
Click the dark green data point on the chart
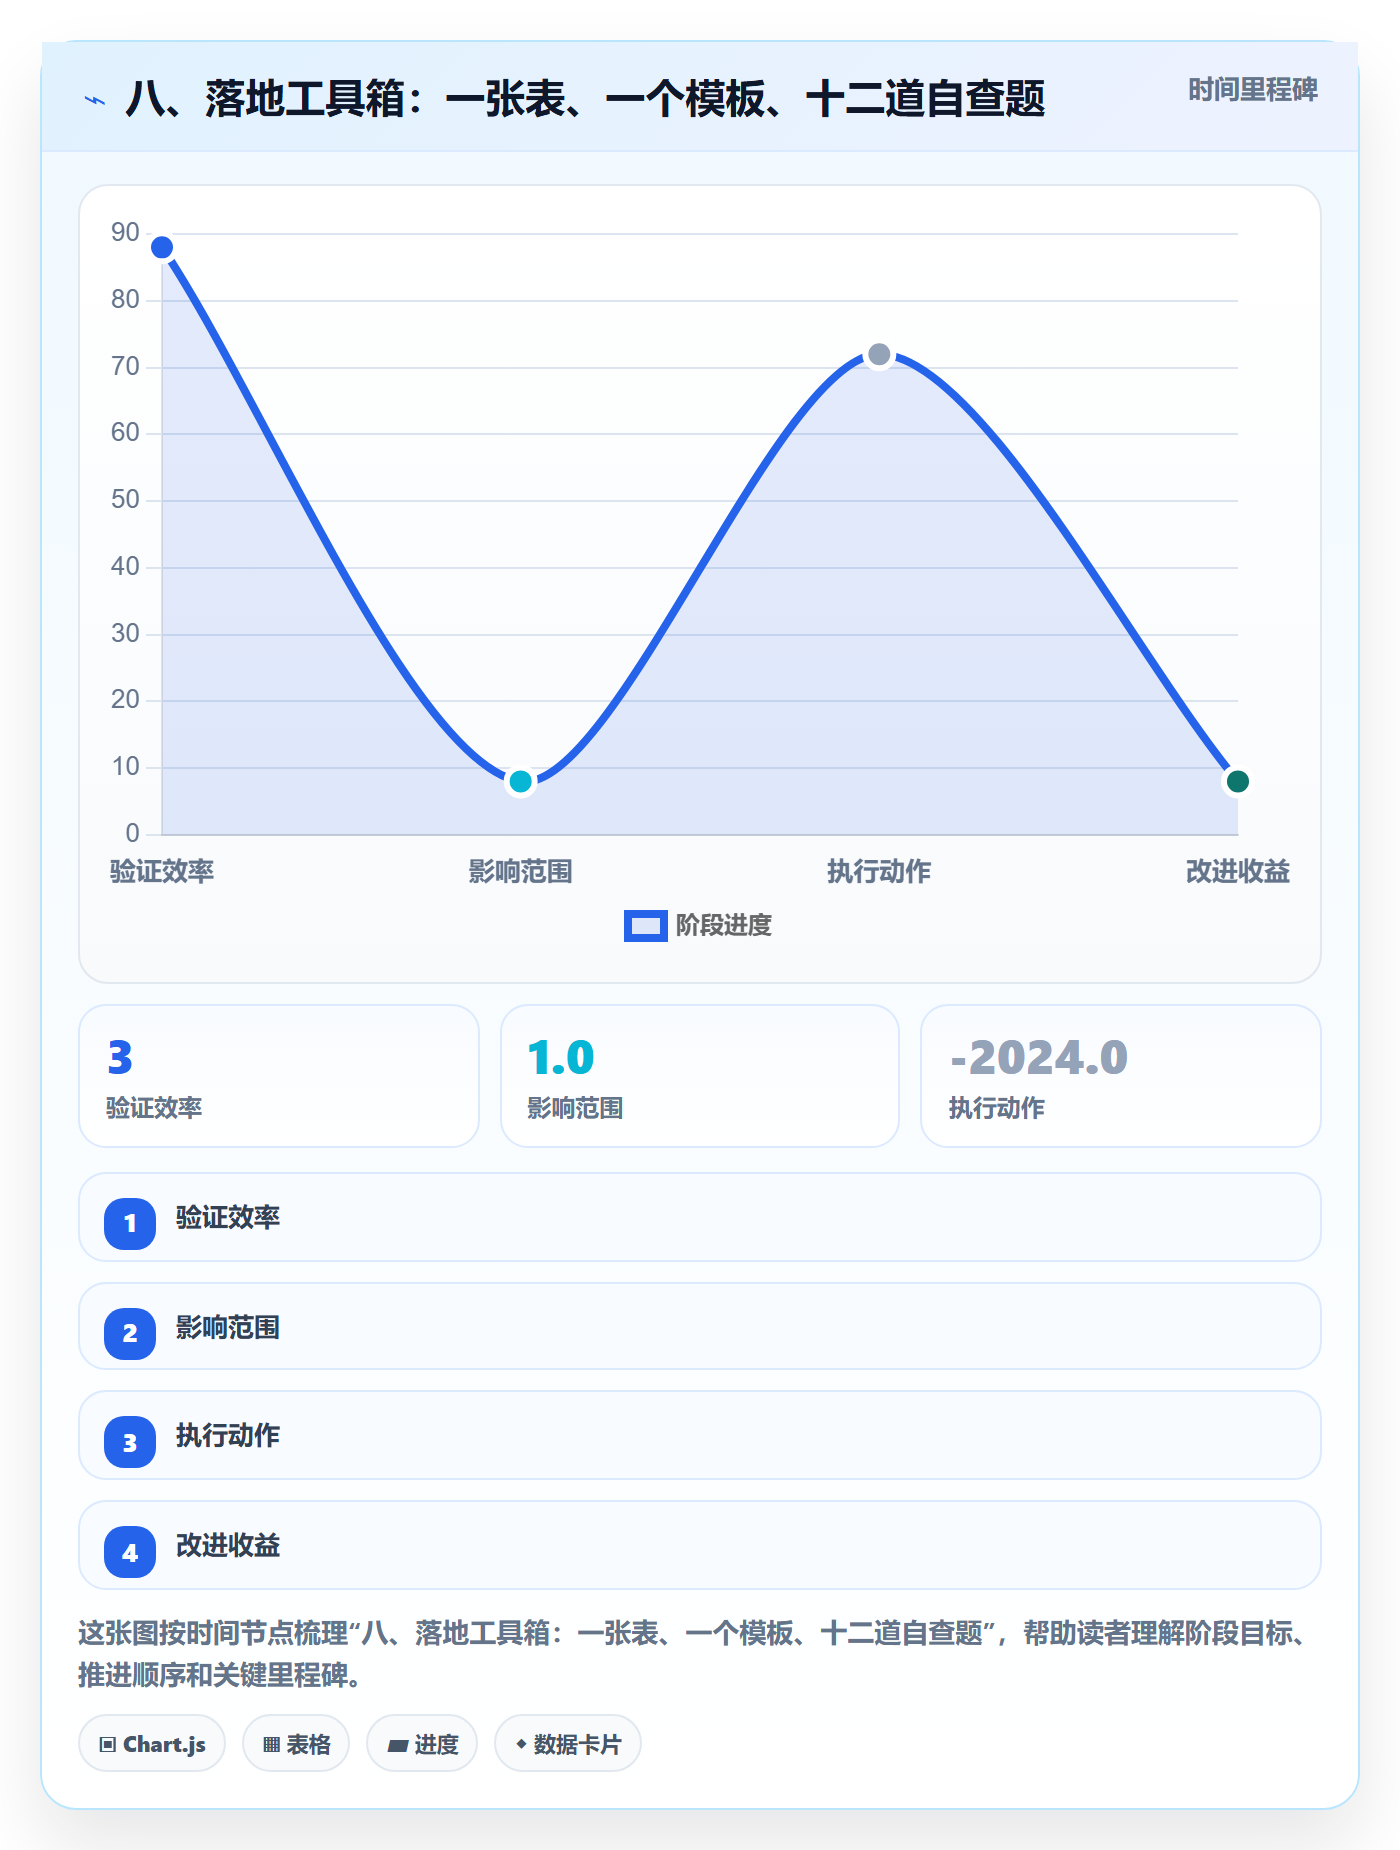(x=1237, y=781)
